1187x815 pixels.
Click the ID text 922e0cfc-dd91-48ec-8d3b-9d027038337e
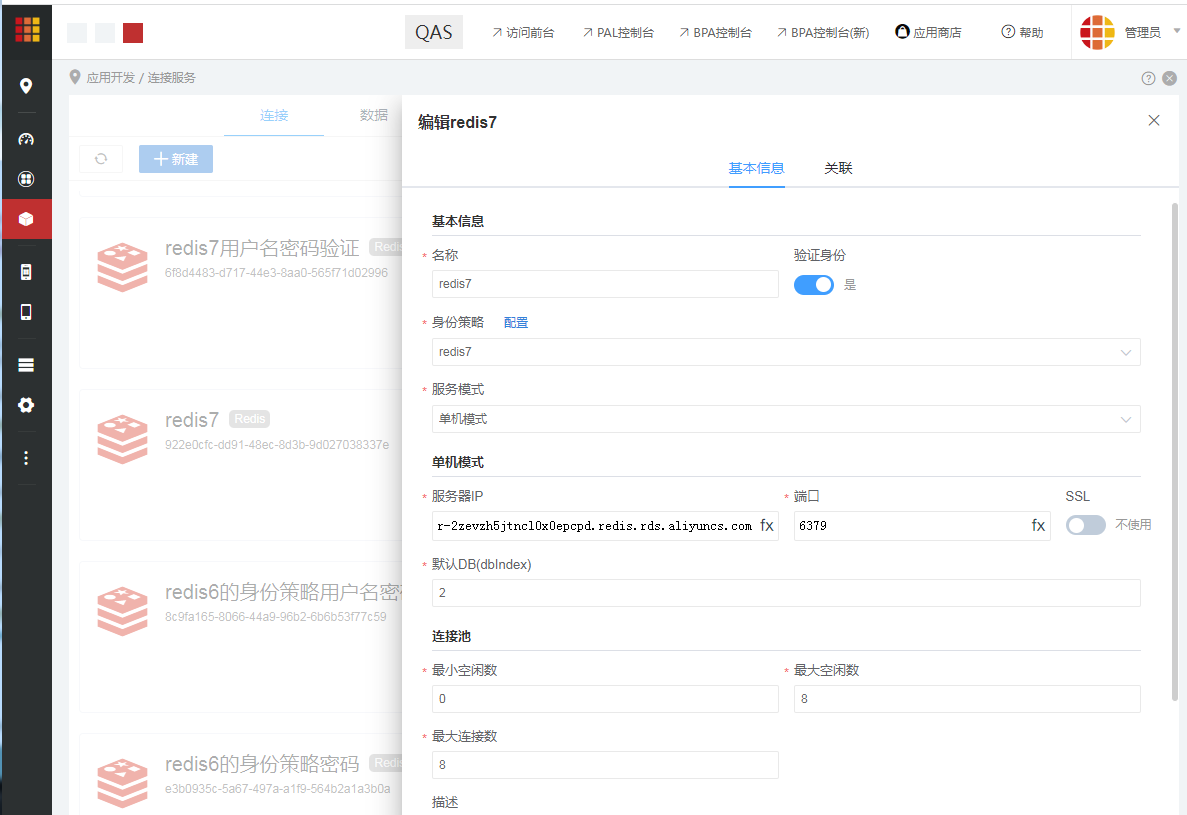(x=277, y=445)
